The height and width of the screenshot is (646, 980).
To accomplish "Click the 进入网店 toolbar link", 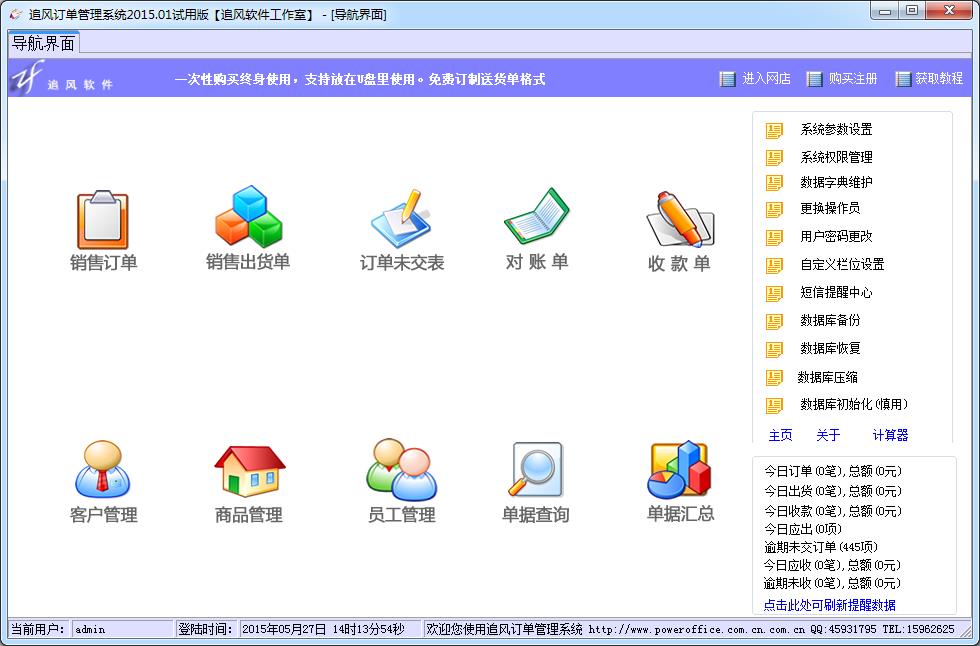I will pyautogui.click(x=756, y=79).
